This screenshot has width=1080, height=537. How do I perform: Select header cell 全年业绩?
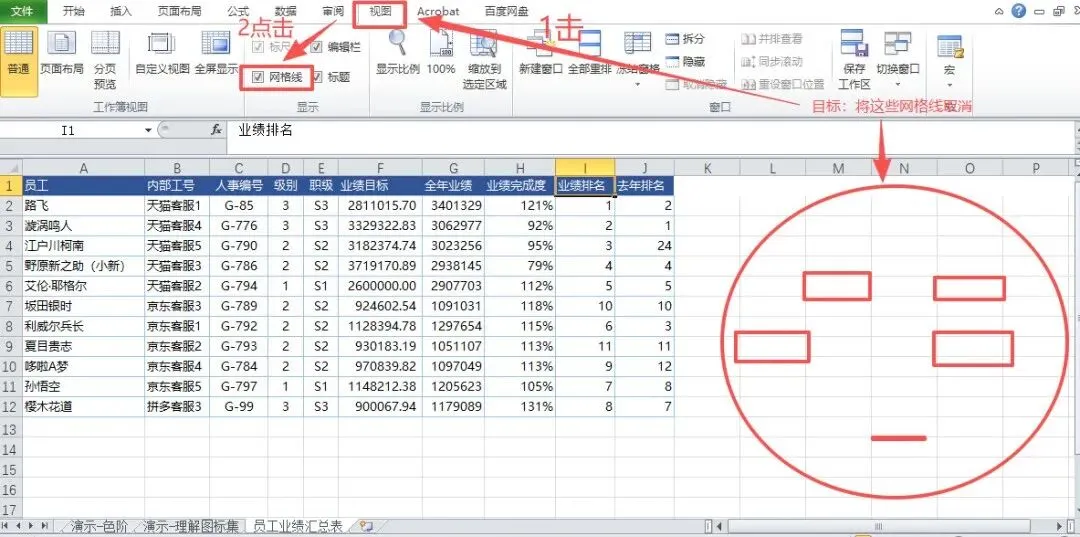tap(453, 185)
